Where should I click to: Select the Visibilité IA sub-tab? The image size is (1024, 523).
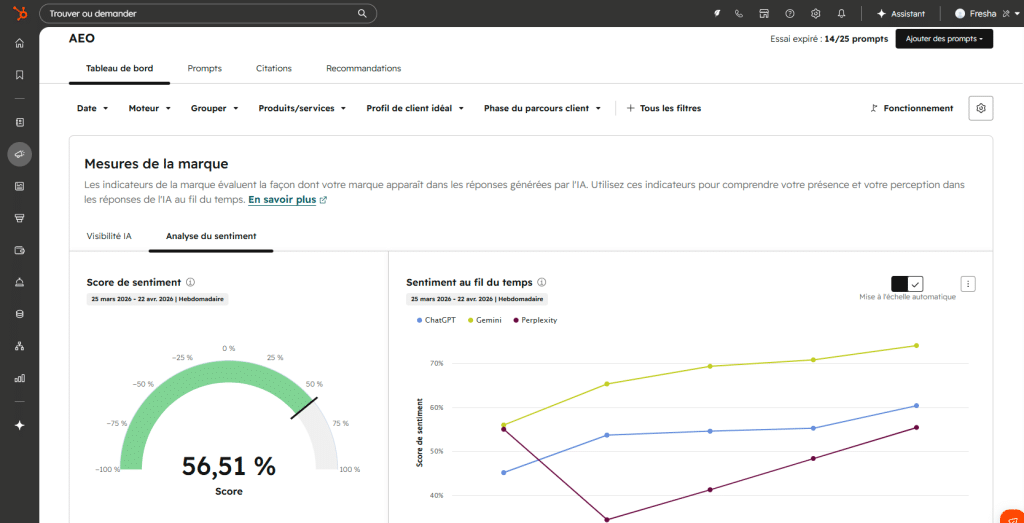click(x=109, y=236)
